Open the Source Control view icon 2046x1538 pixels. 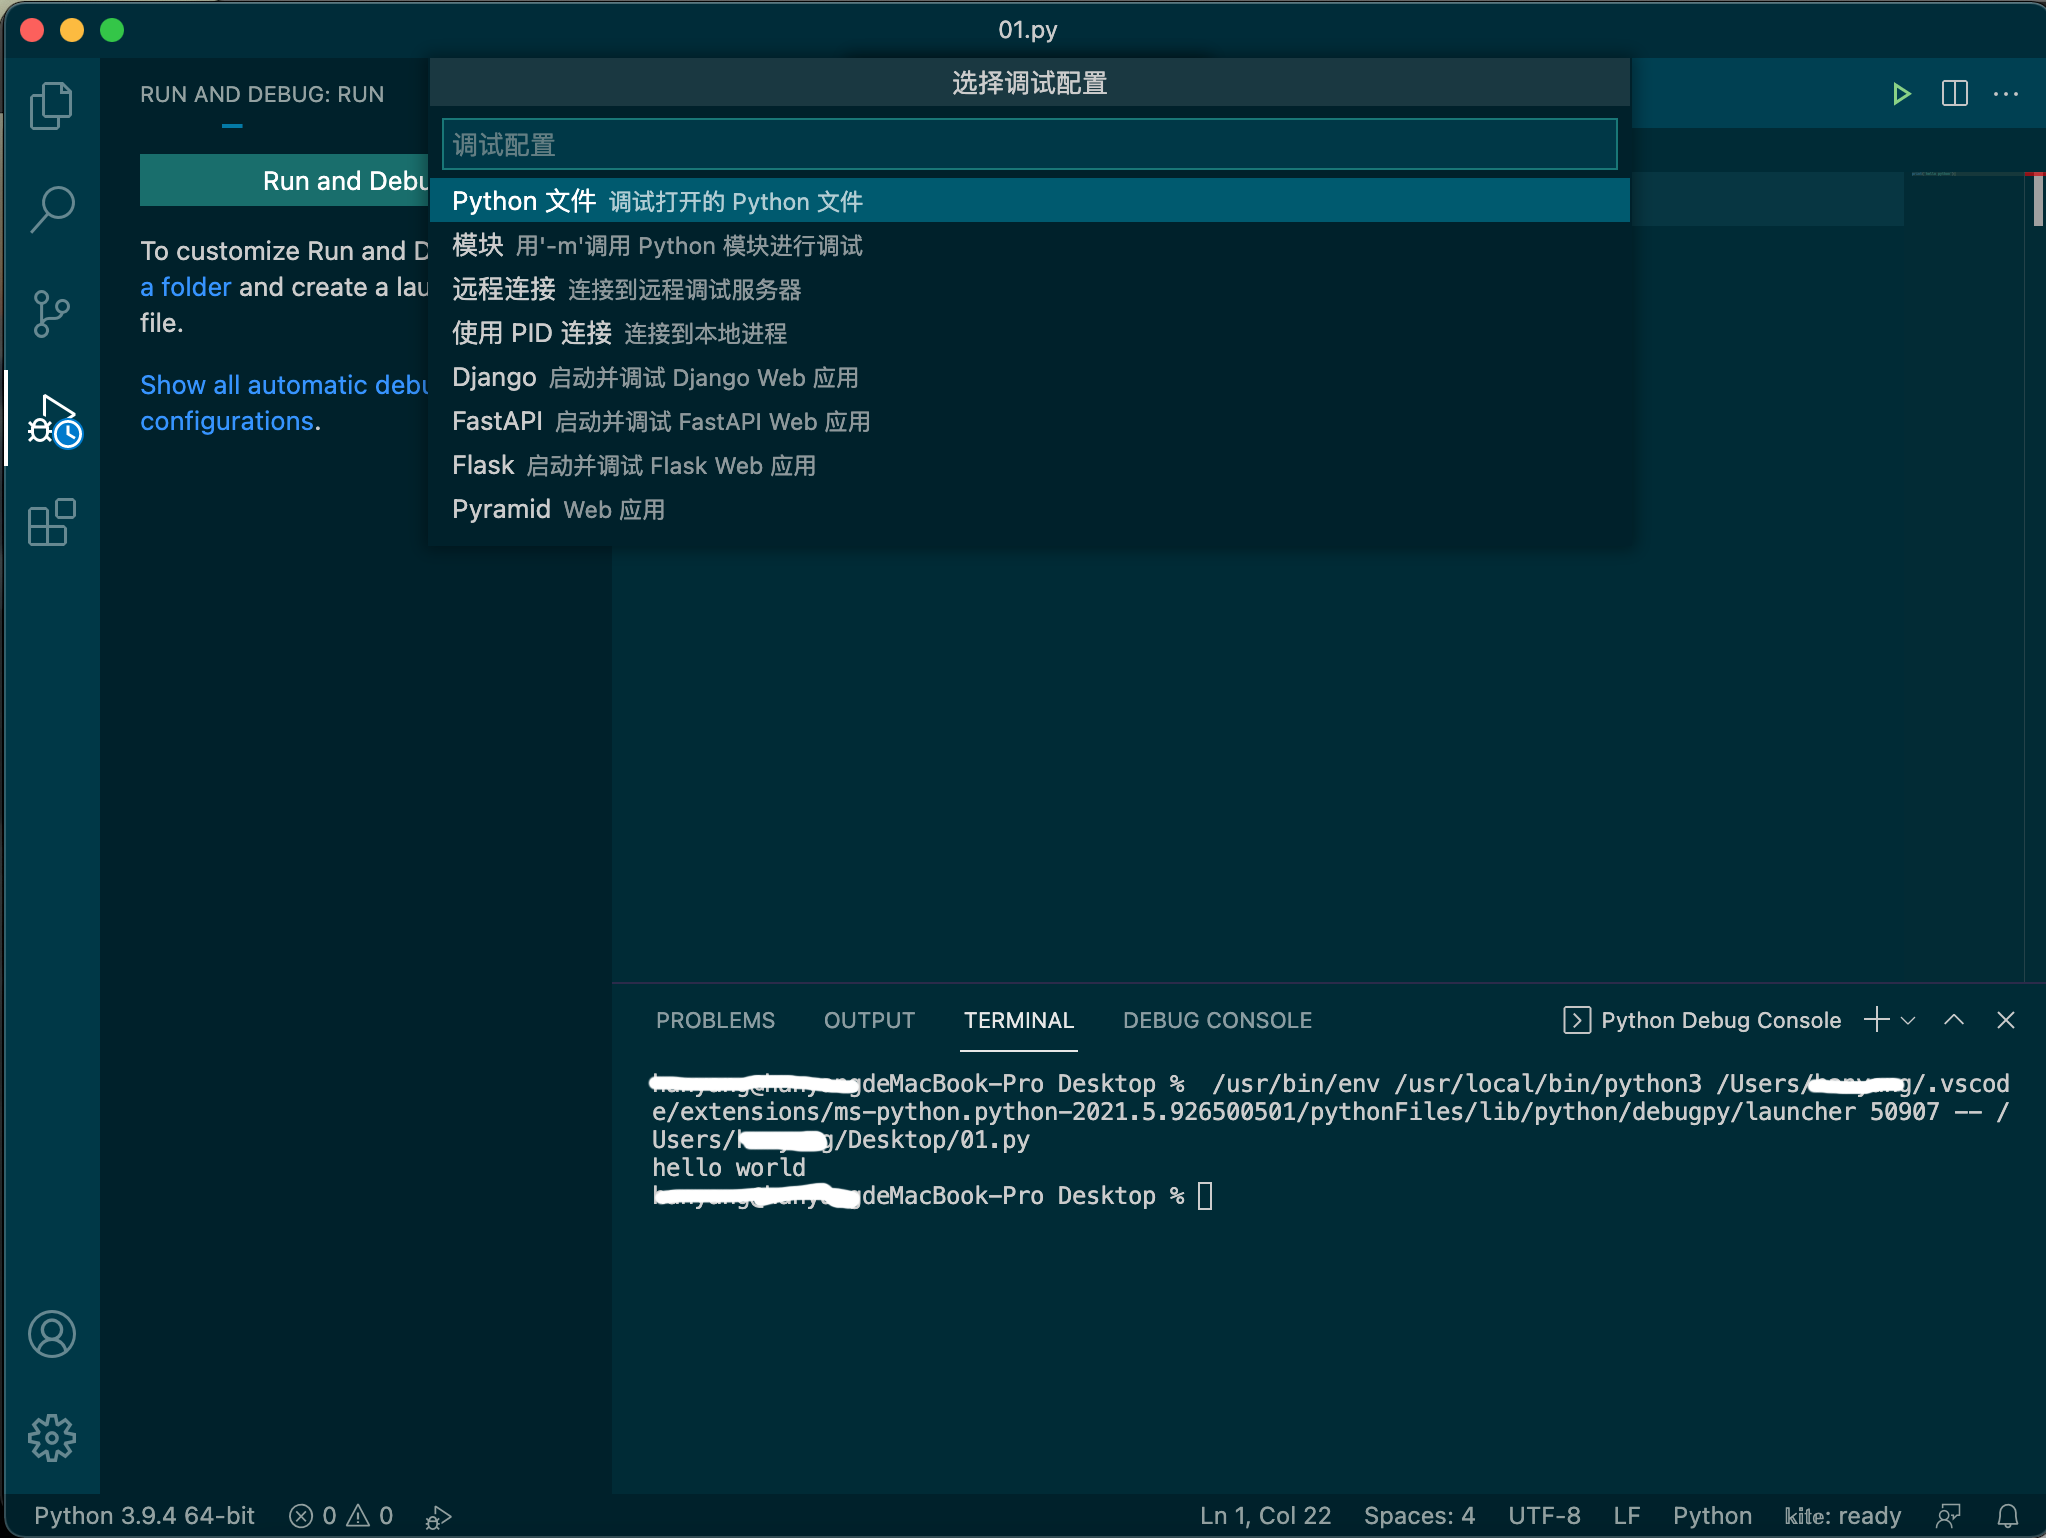click(x=52, y=312)
